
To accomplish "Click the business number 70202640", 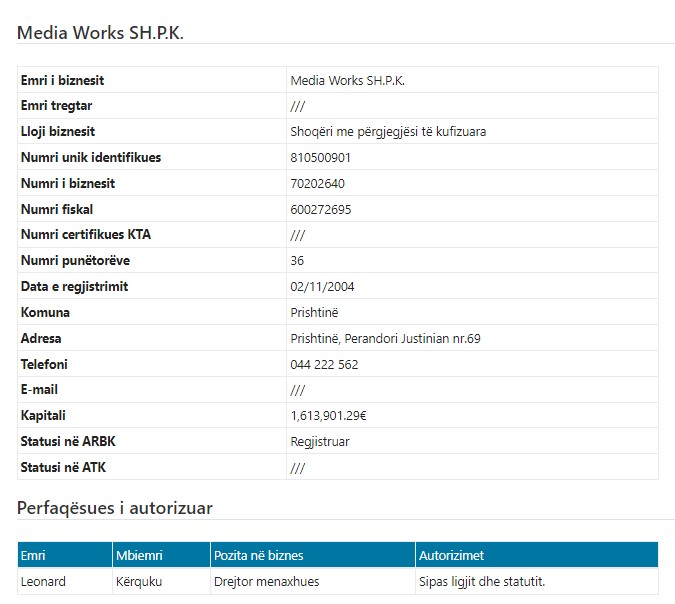I will tap(317, 183).
